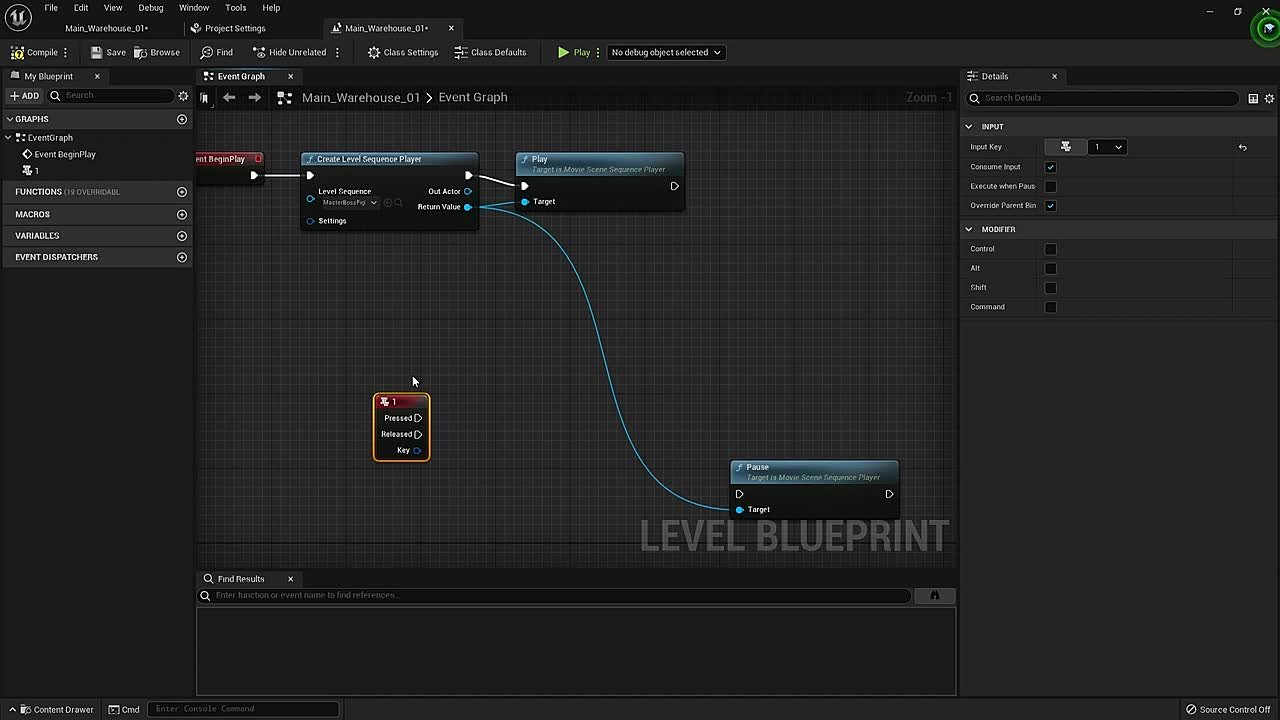Click the graph bookmarks icon

click(204, 97)
